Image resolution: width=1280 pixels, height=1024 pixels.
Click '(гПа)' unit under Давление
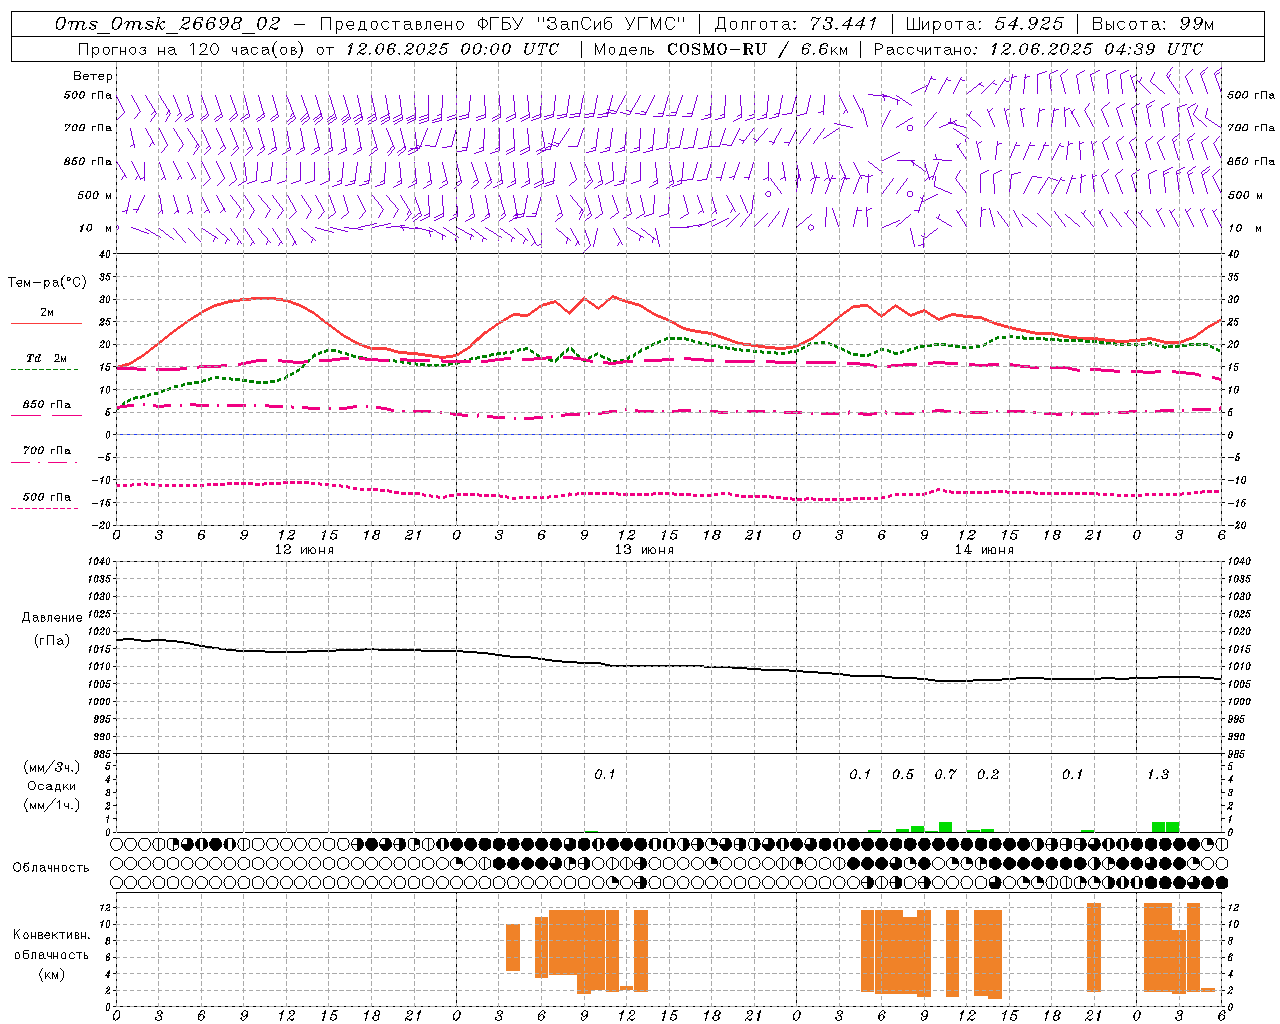(x=52, y=640)
